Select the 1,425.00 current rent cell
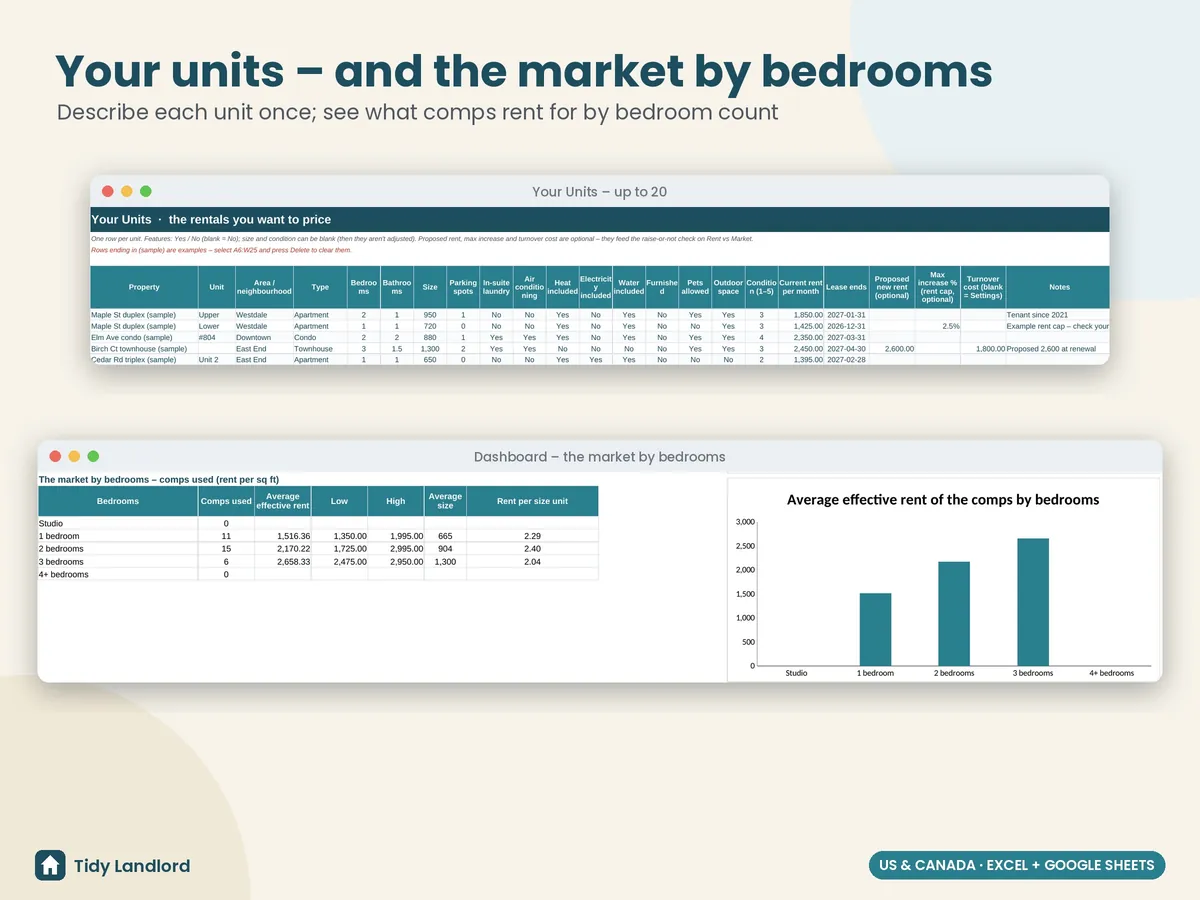The width and height of the screenshot is (1200, 900). coord(800,326)
